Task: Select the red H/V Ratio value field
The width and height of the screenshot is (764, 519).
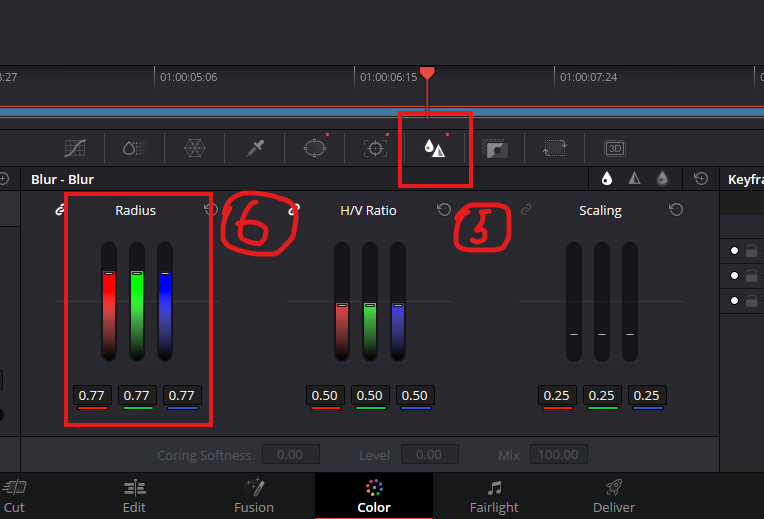Action: [325, 396]
